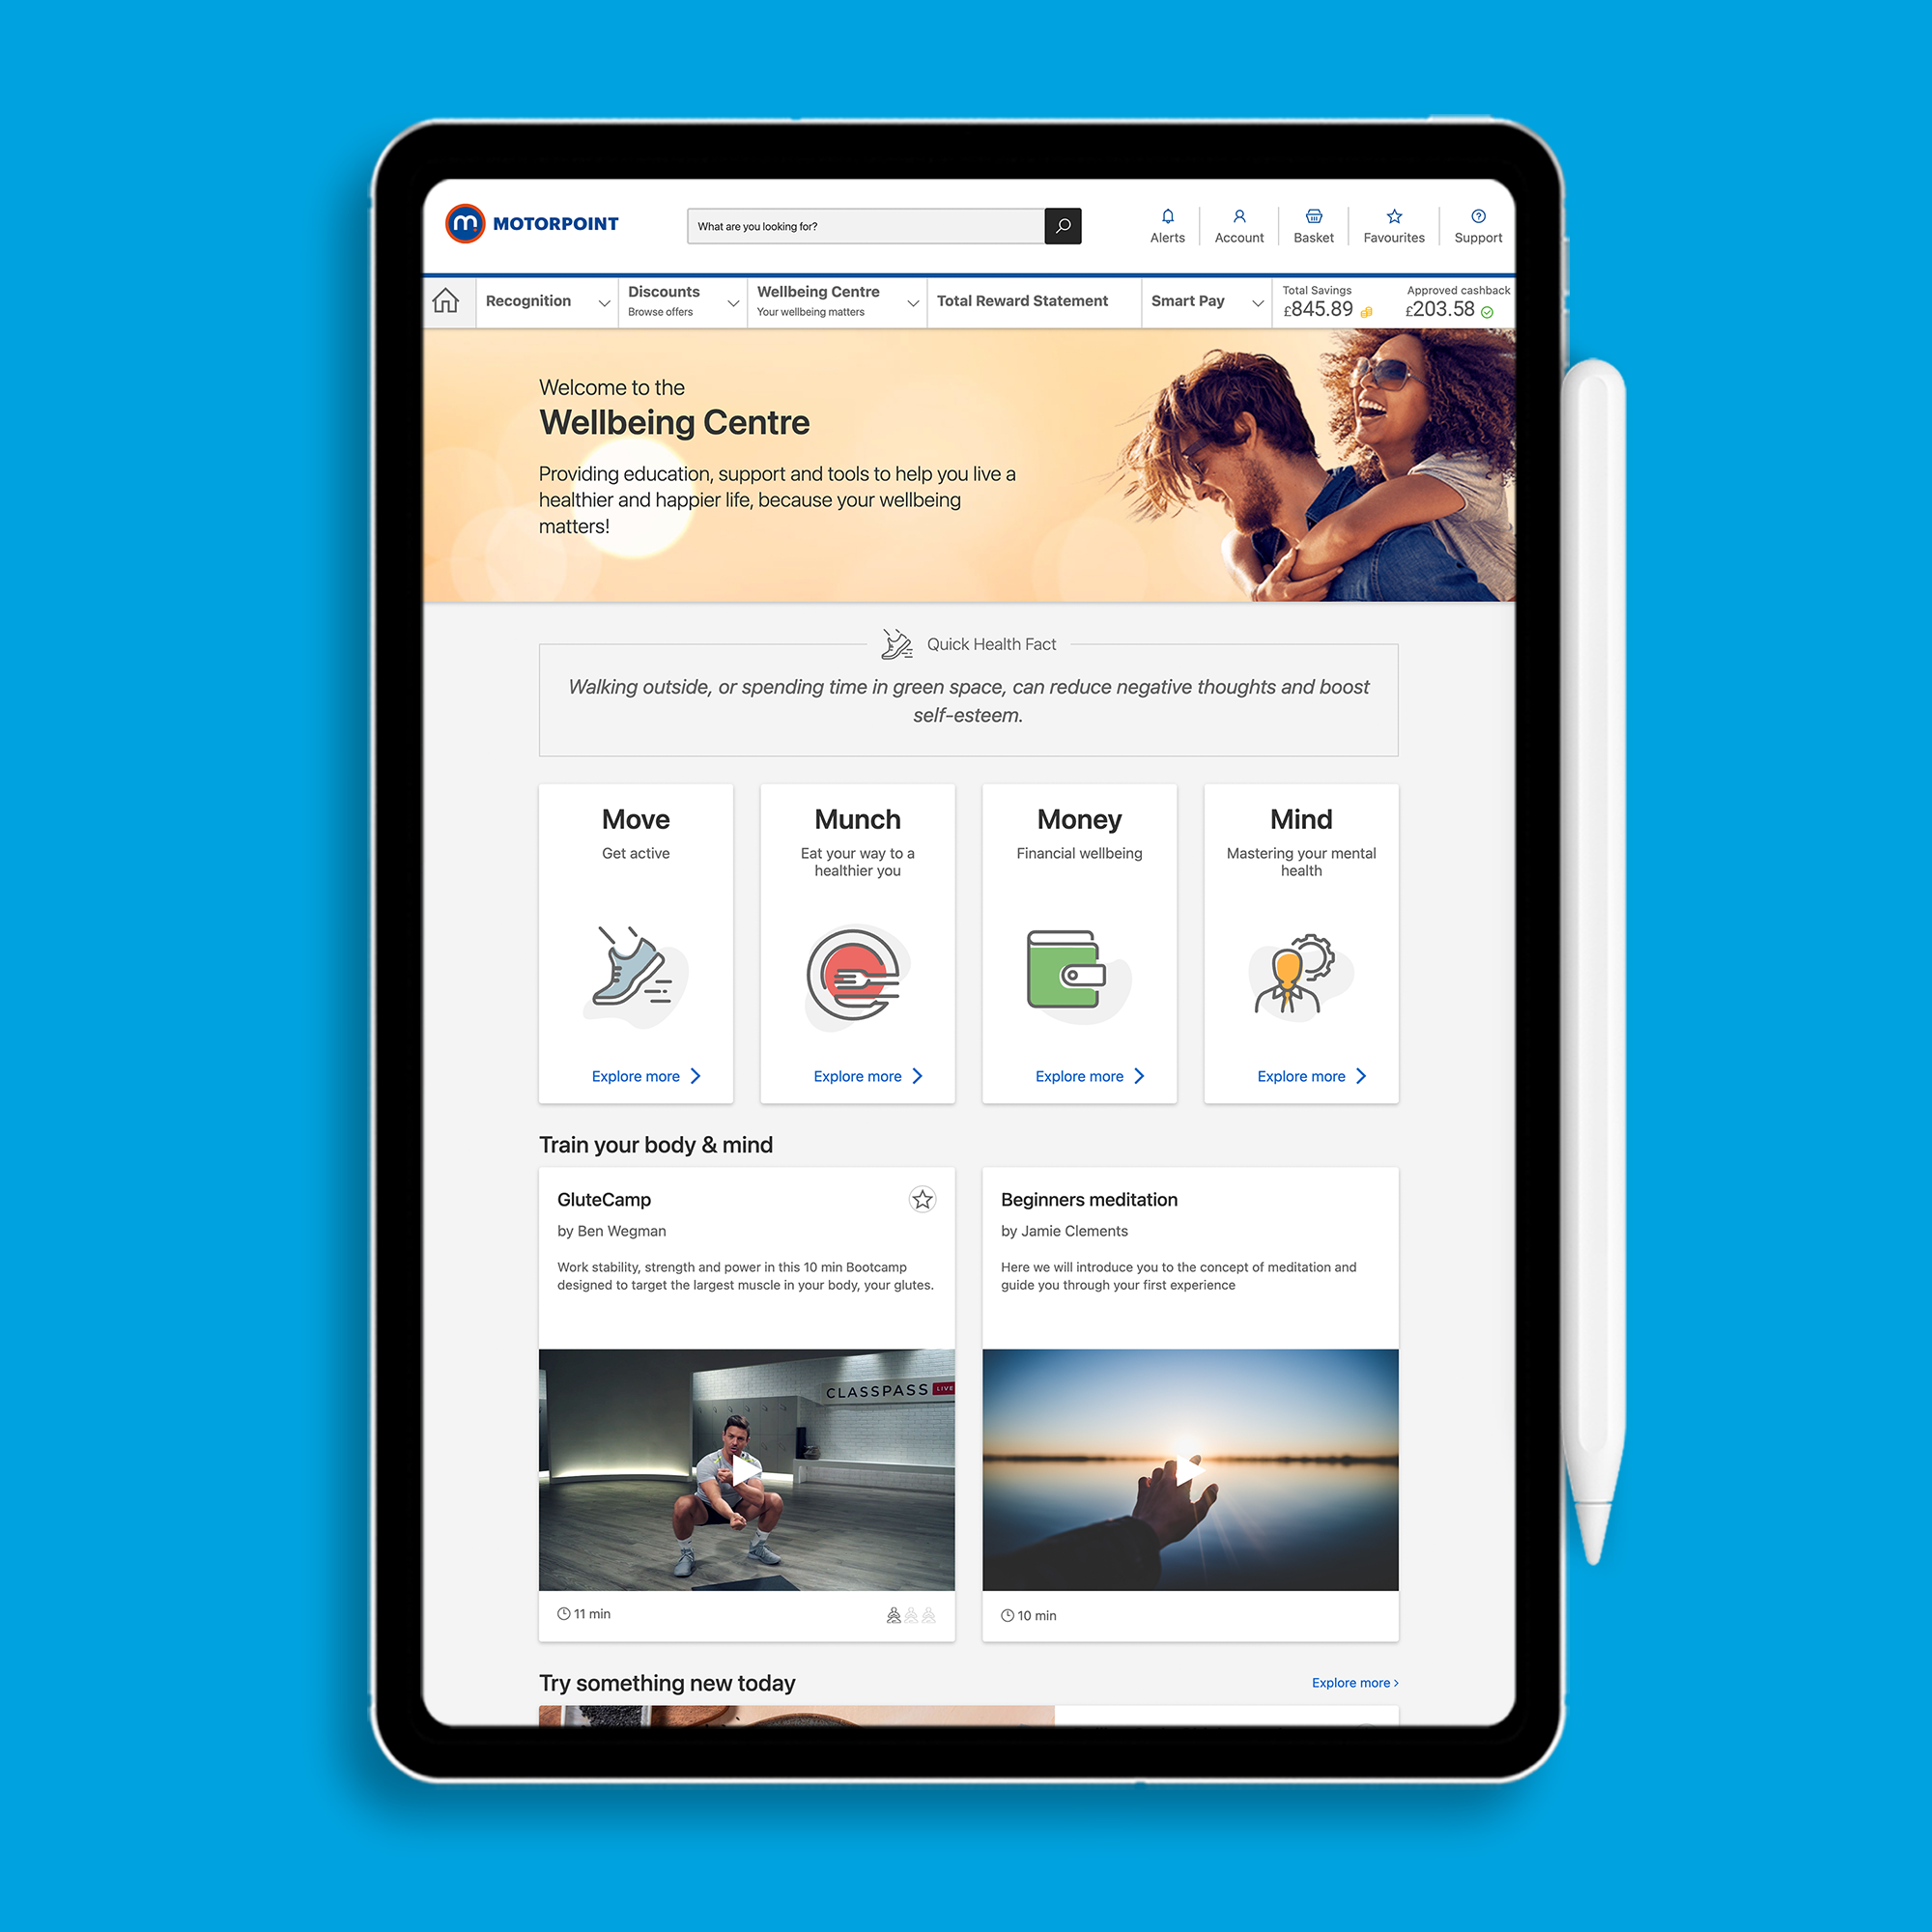Click the Munch category food icon

856,970
